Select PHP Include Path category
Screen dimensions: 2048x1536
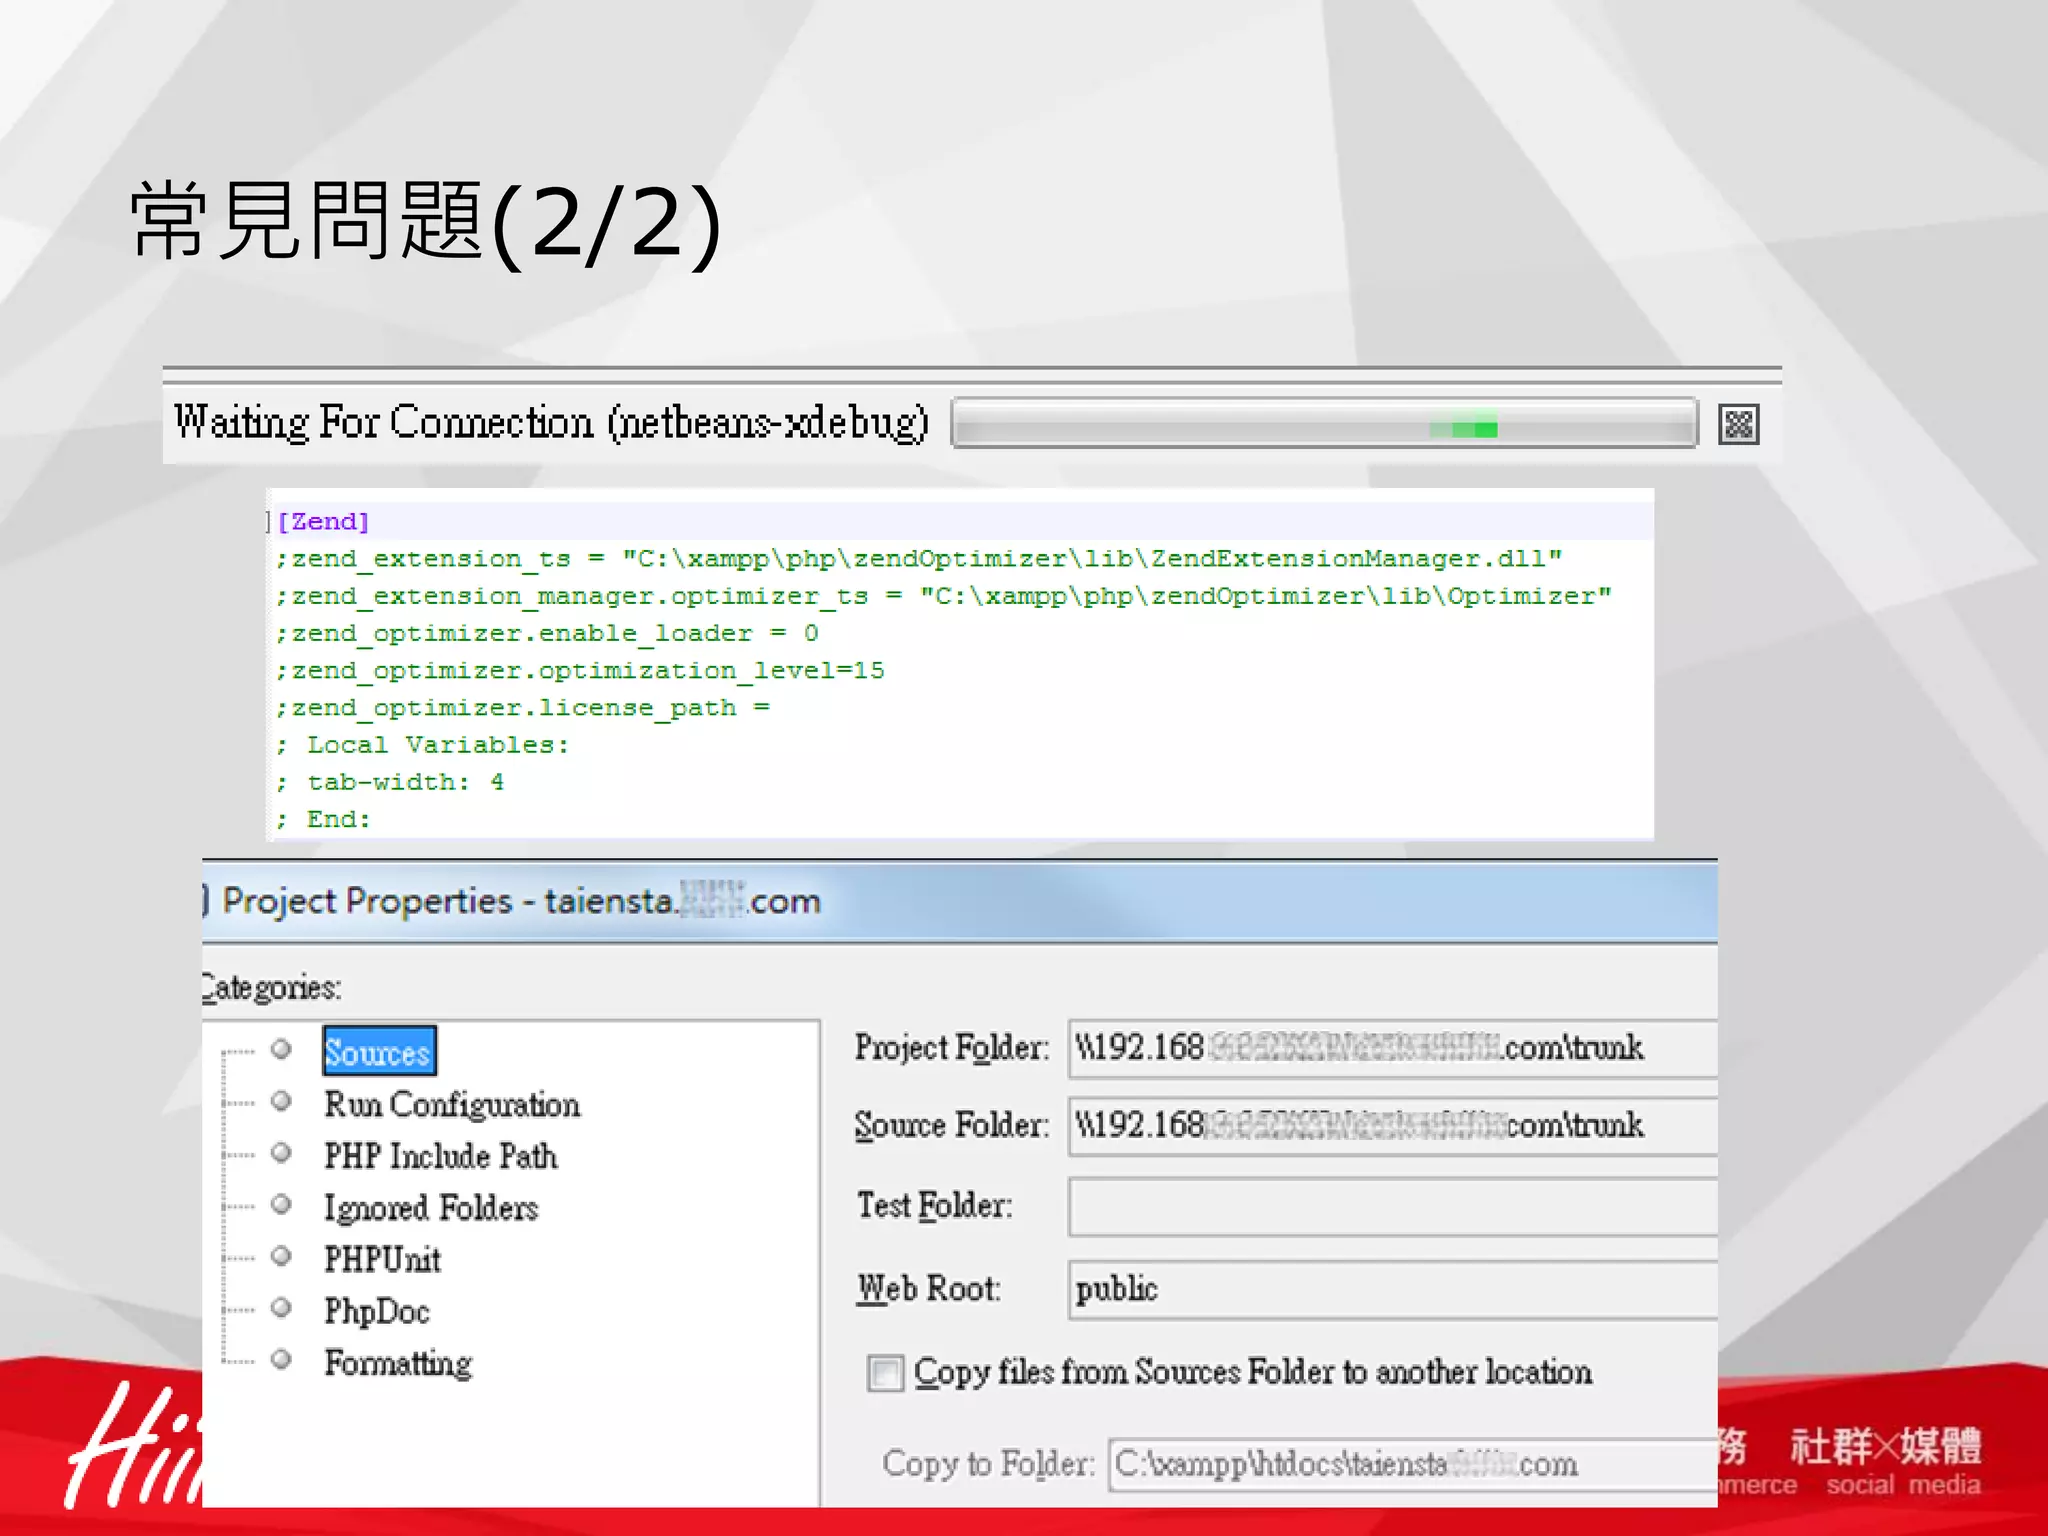(440, 1157)
